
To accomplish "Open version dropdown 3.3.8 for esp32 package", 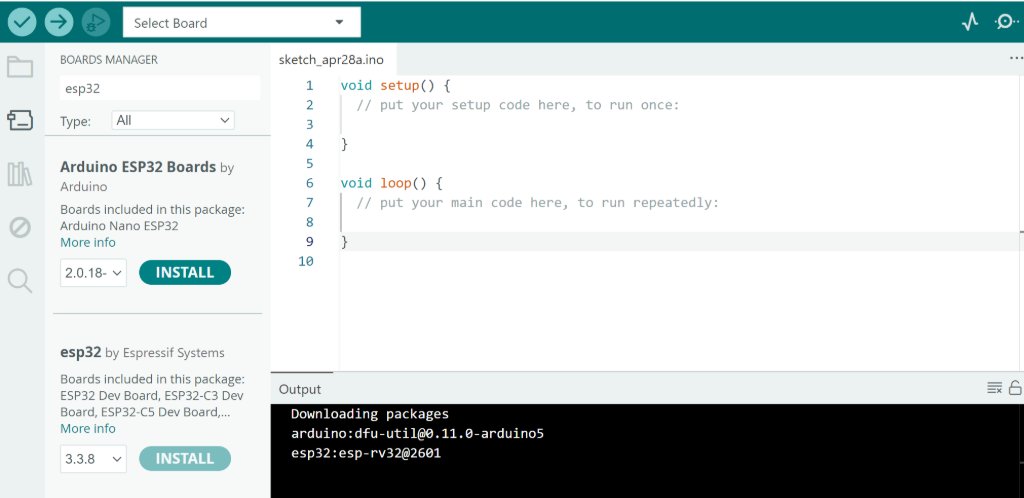I will pyautogui.click(x=93, y=459).
